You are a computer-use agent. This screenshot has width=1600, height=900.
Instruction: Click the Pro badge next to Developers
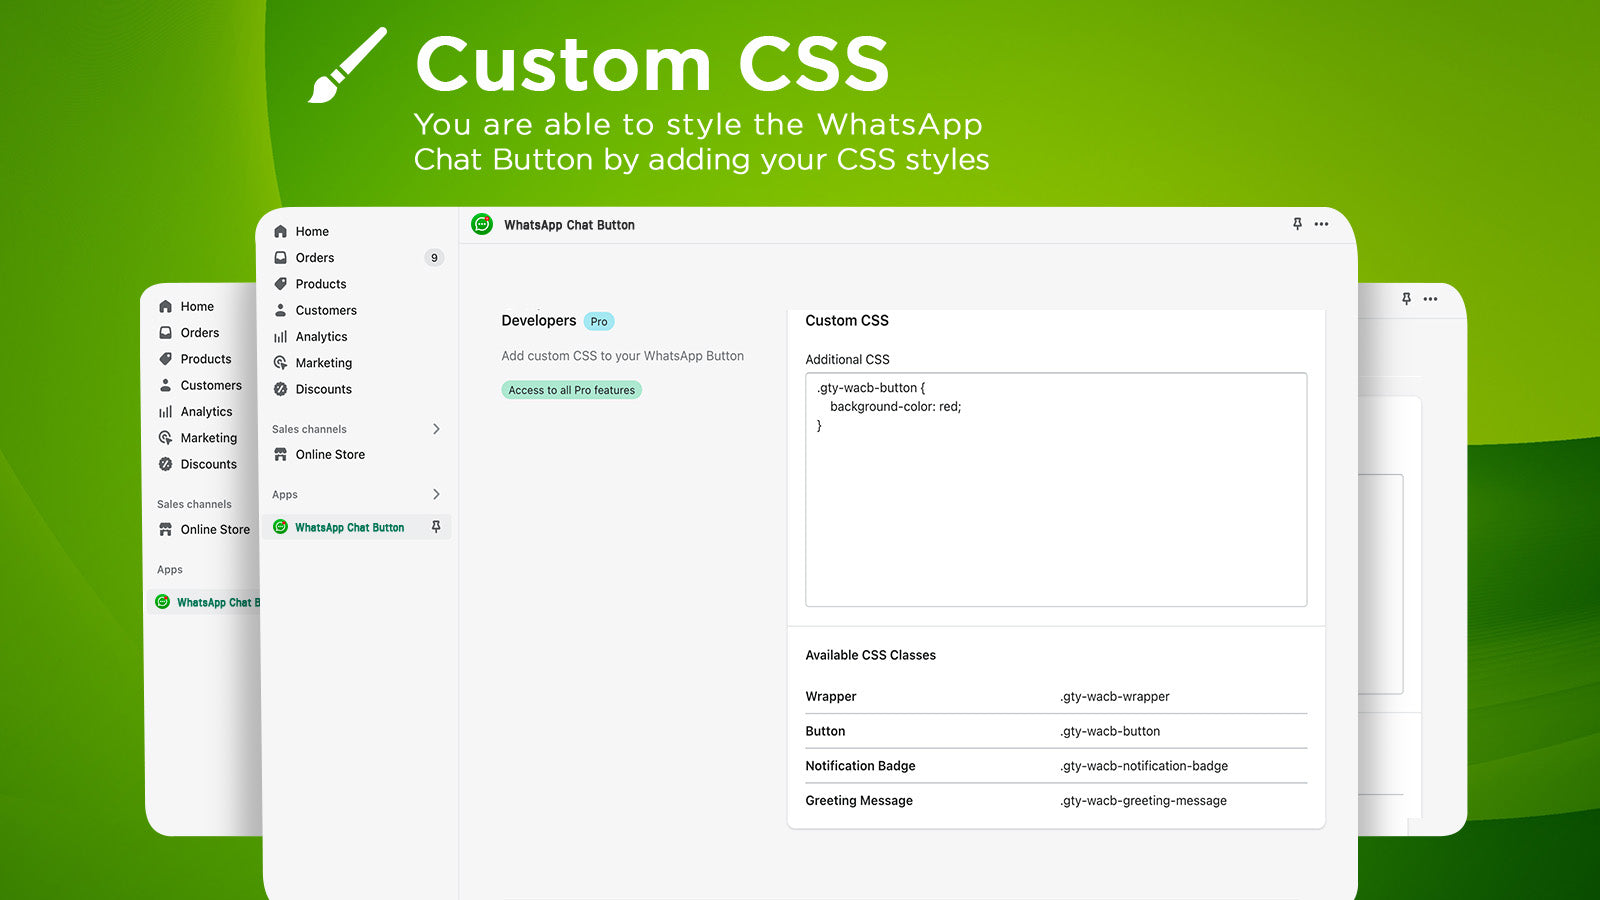[598, 321]
